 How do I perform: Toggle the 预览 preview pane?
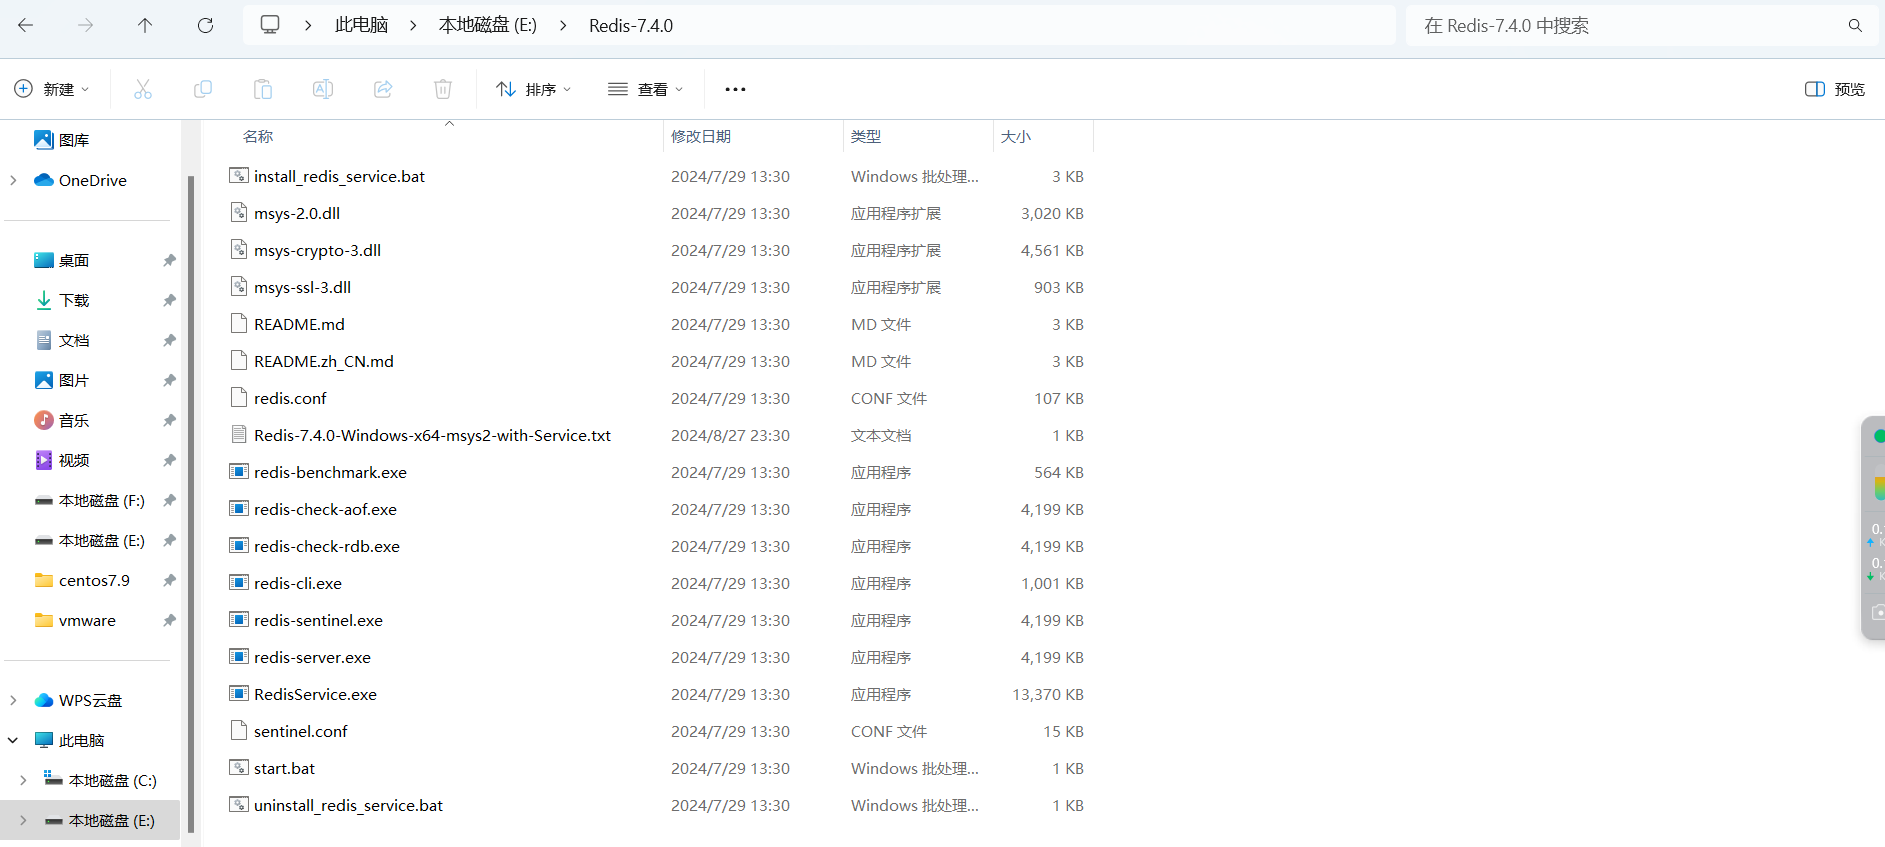1835,89
